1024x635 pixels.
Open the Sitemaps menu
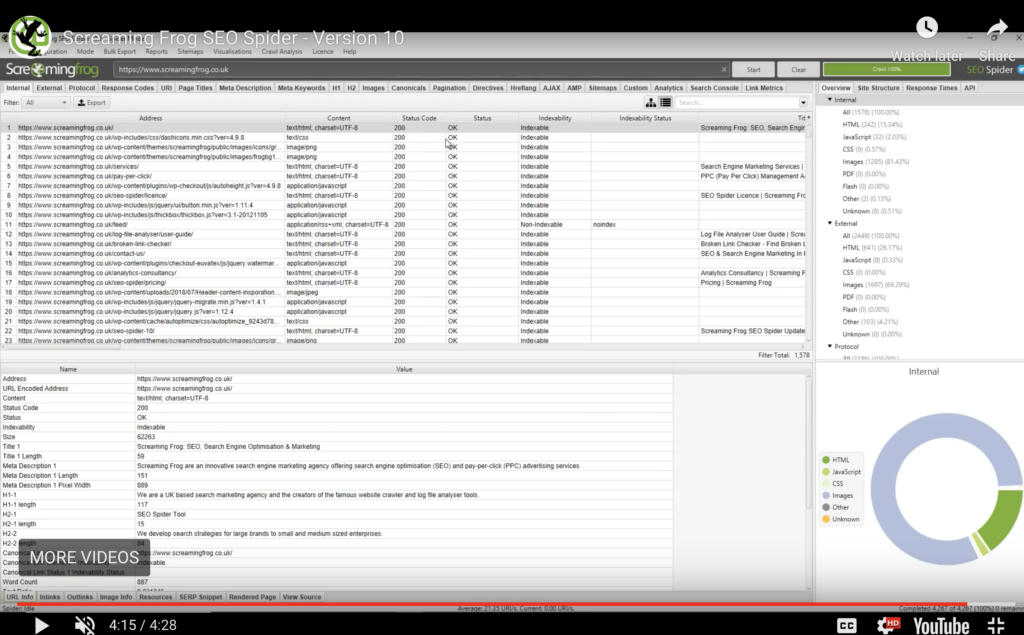click(190, 52)
